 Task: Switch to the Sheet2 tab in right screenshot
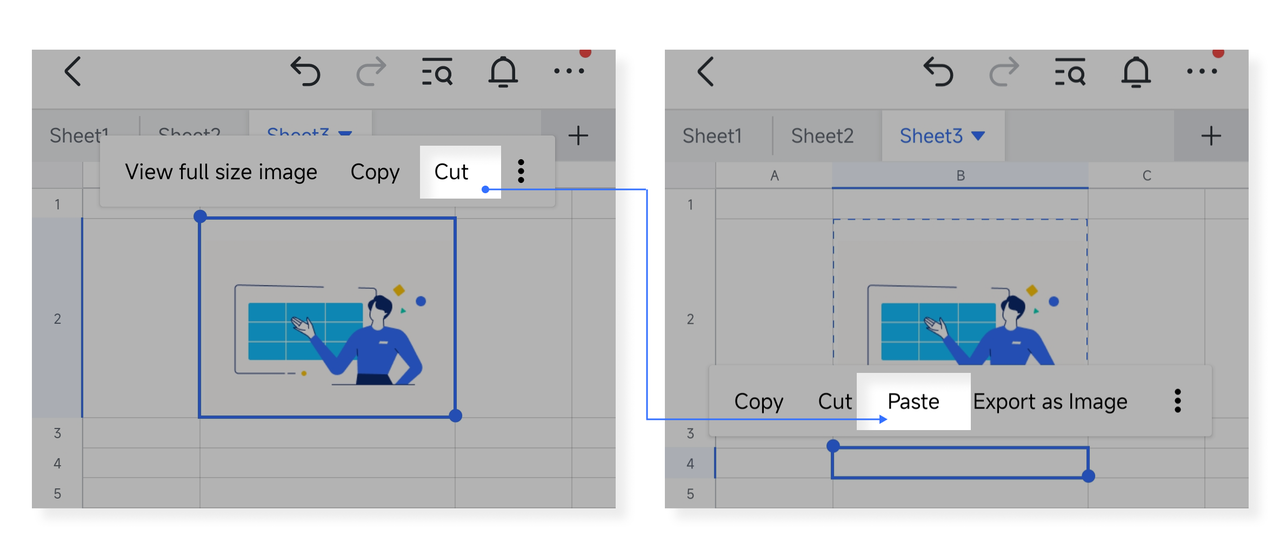coord(822,136)
